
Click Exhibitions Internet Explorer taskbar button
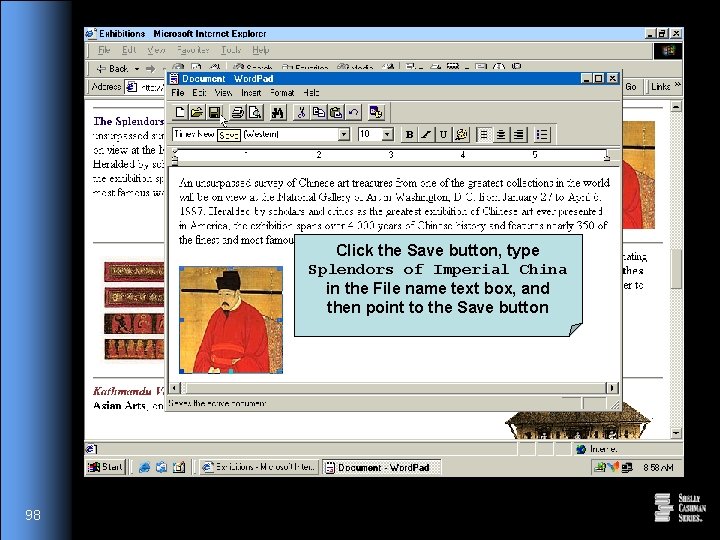tap(259, 467)
